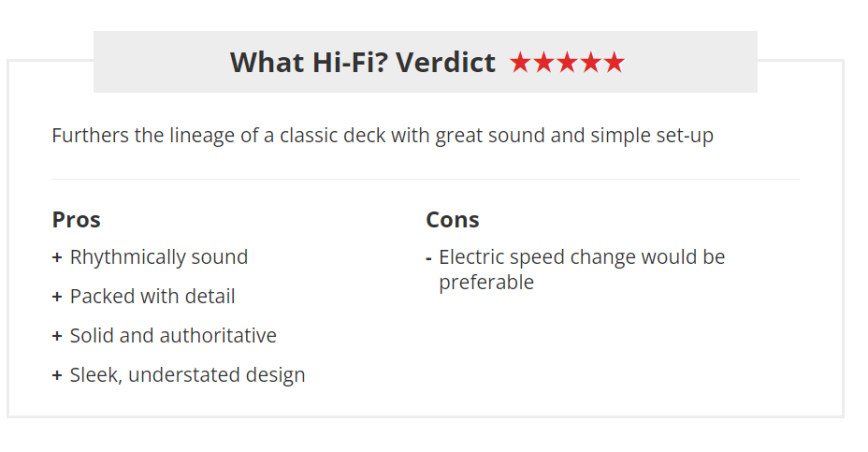Click the minus icon beside Electric speed change
Screen dimensions: 868x452
(x=428, y=258)
